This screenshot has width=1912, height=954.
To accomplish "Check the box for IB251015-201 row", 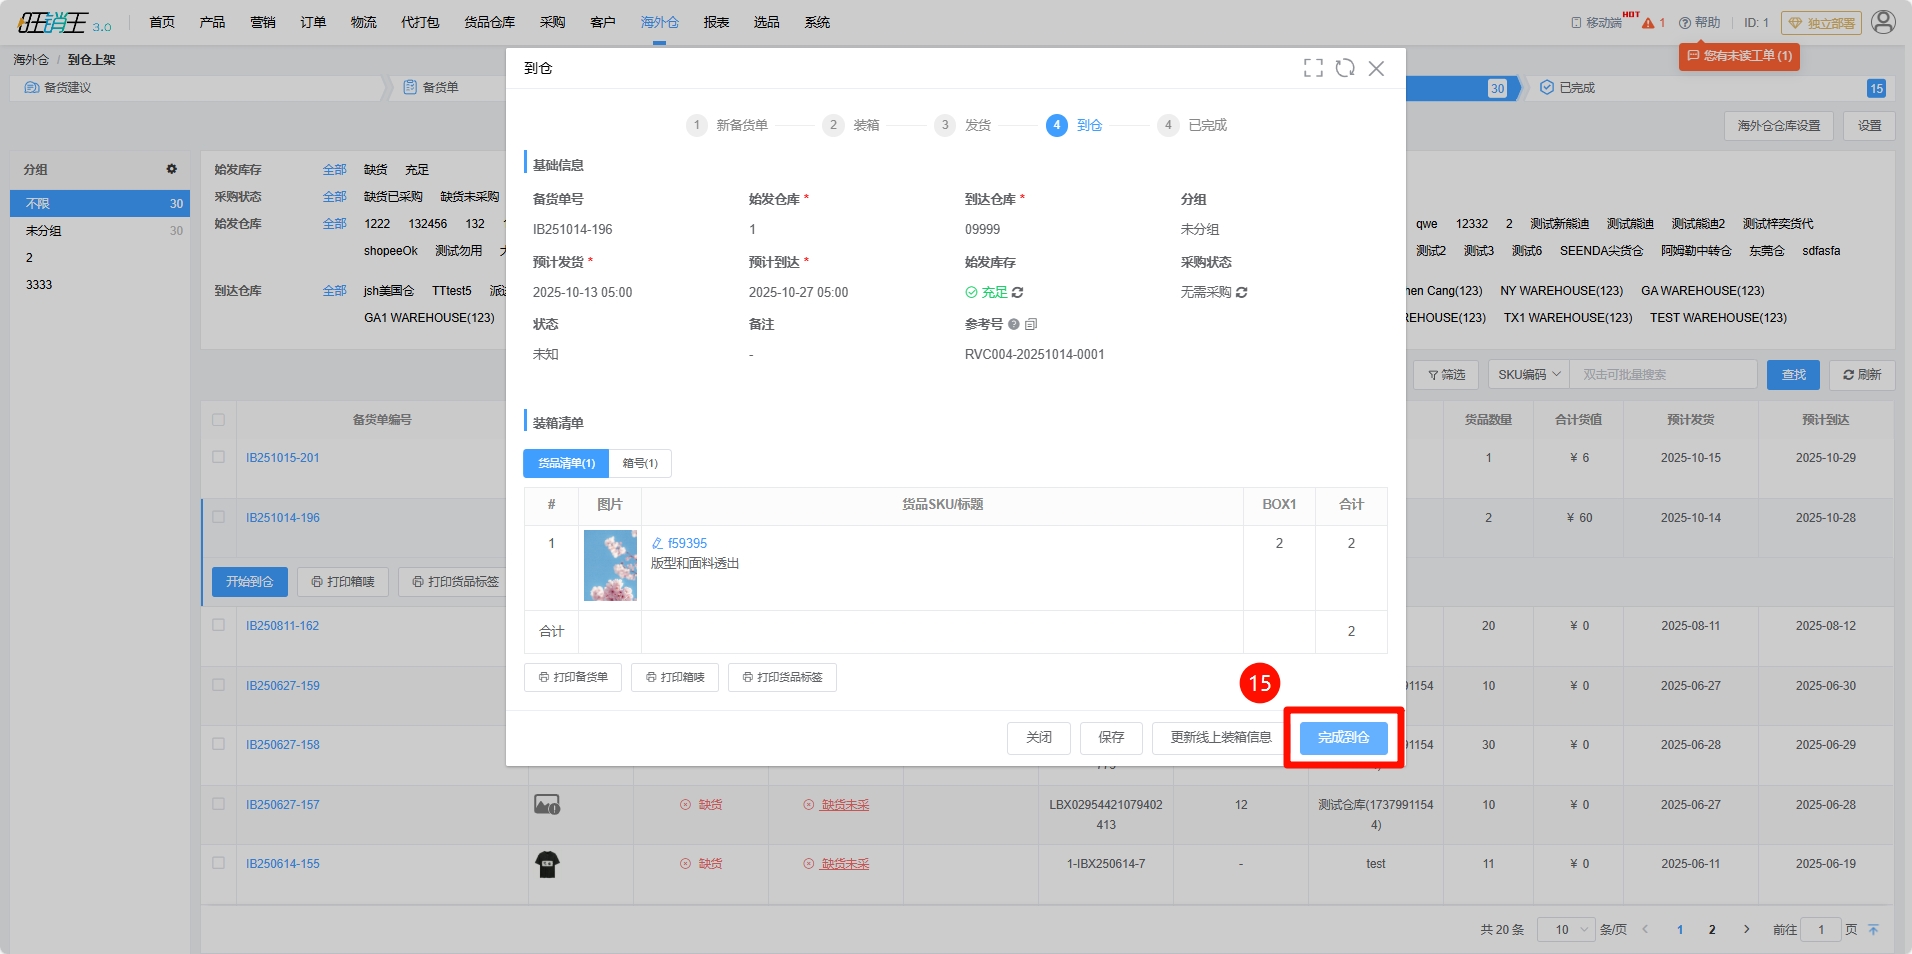I will pos(218,457).
